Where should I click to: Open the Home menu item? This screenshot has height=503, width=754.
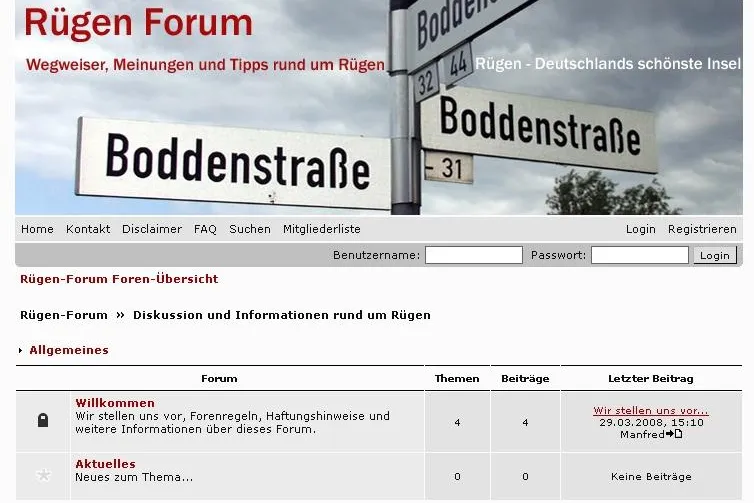(37, 229)
